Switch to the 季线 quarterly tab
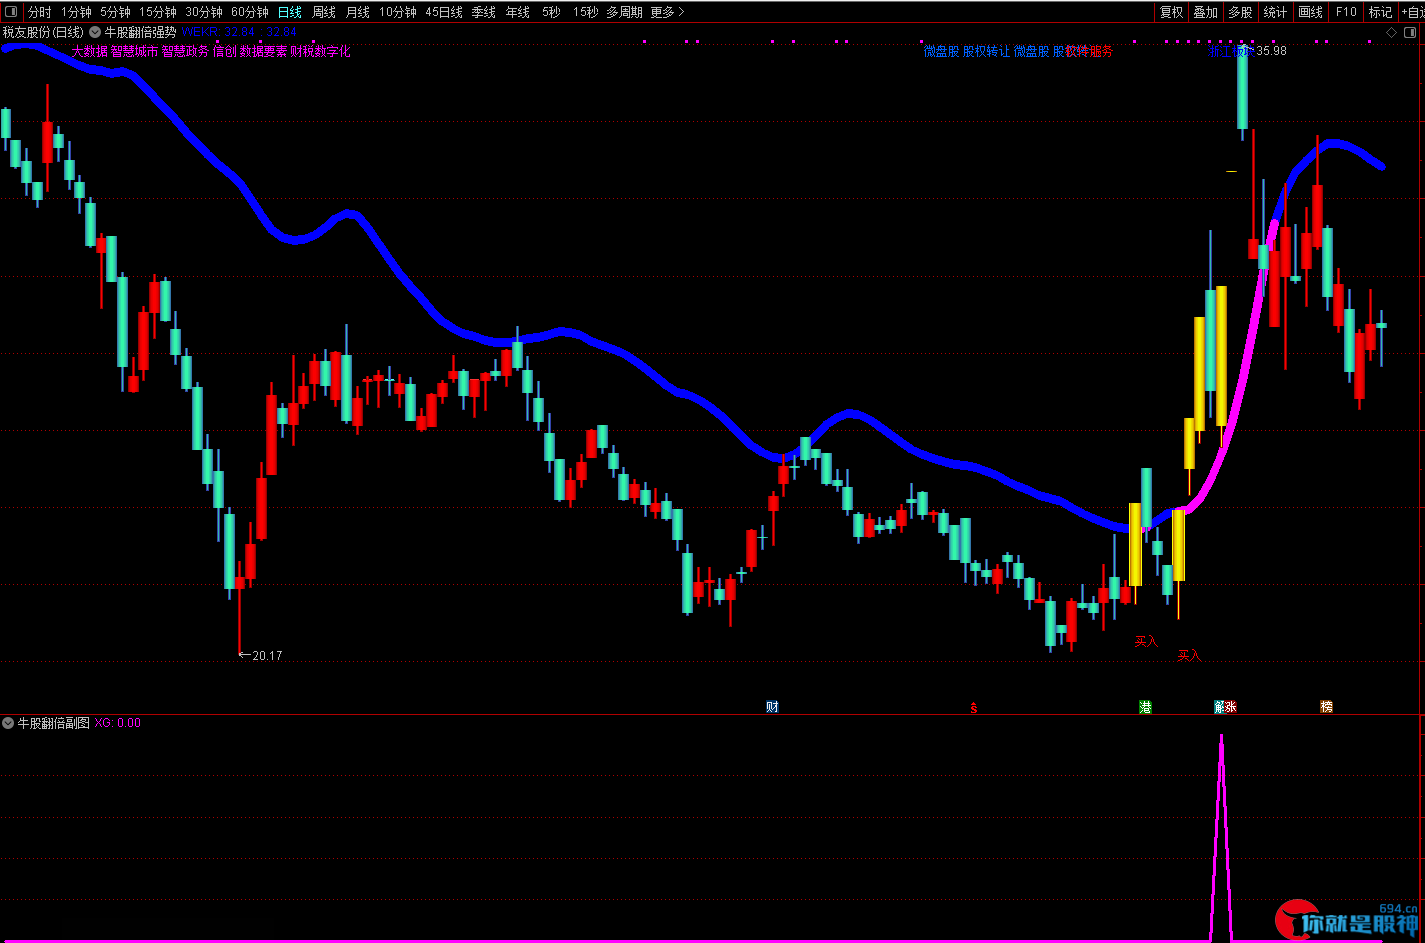 tap(484, 12)
